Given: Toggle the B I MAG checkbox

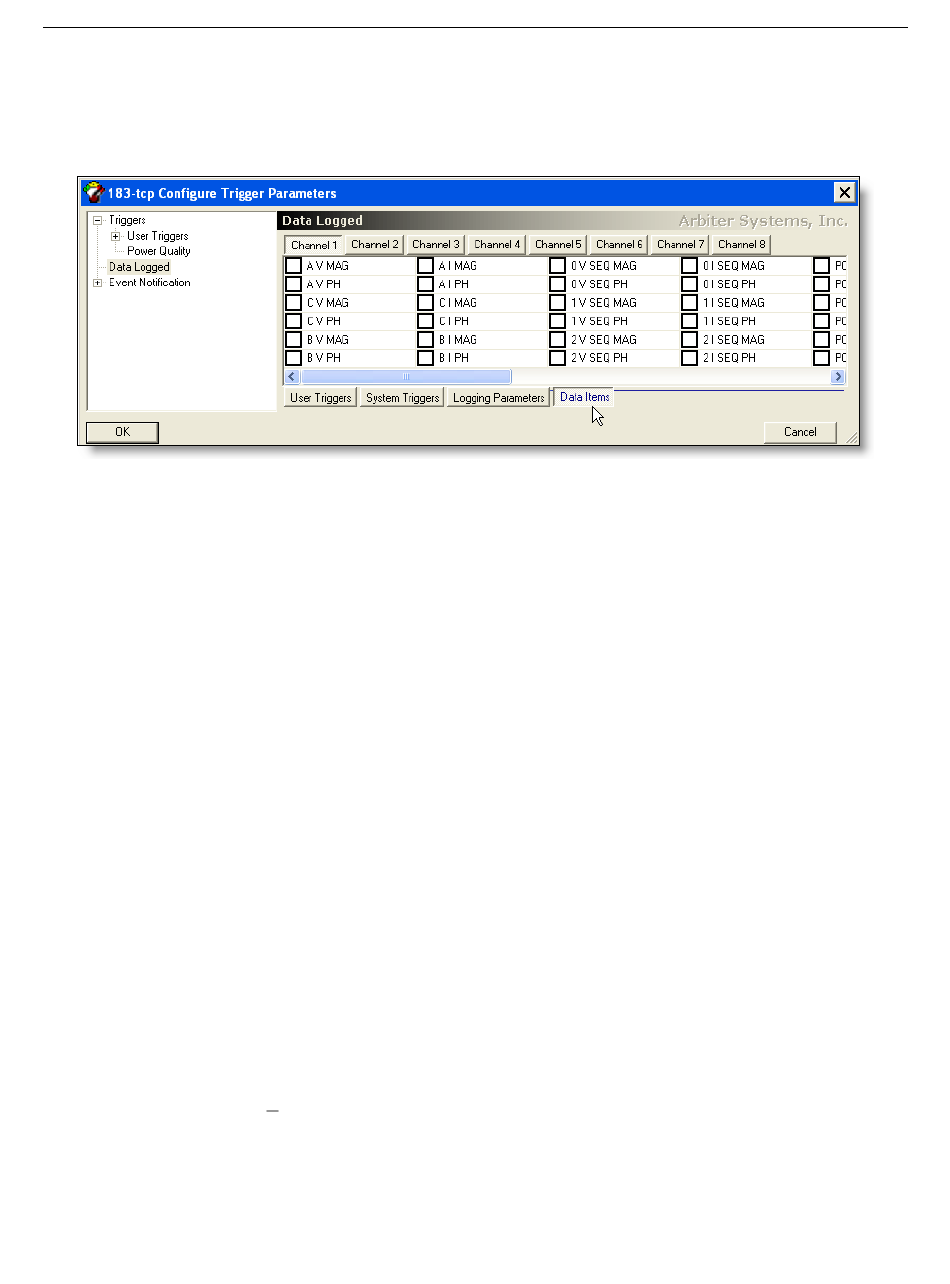Looking at the screenshot, I should (x=426, y=340).
